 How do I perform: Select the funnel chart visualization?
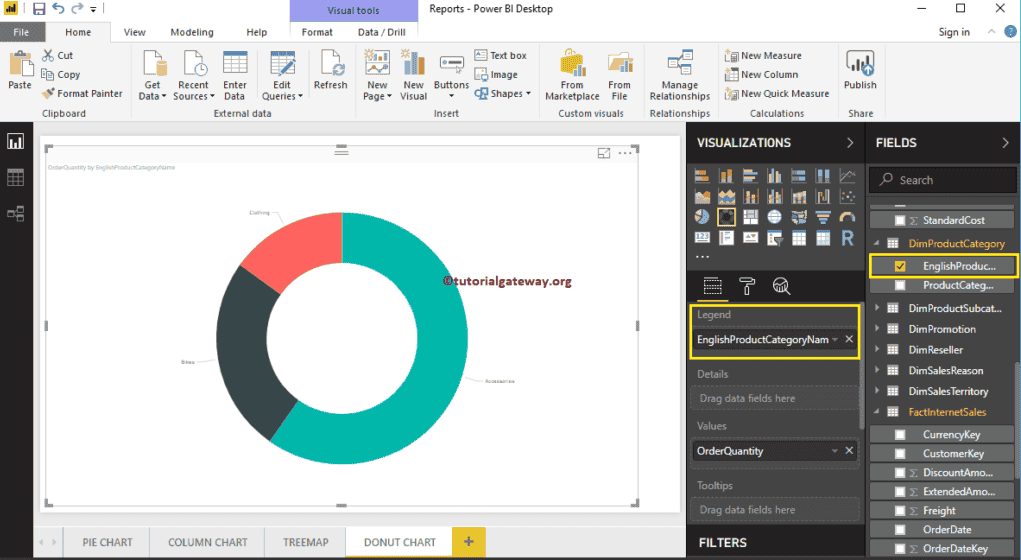point(823,217)
